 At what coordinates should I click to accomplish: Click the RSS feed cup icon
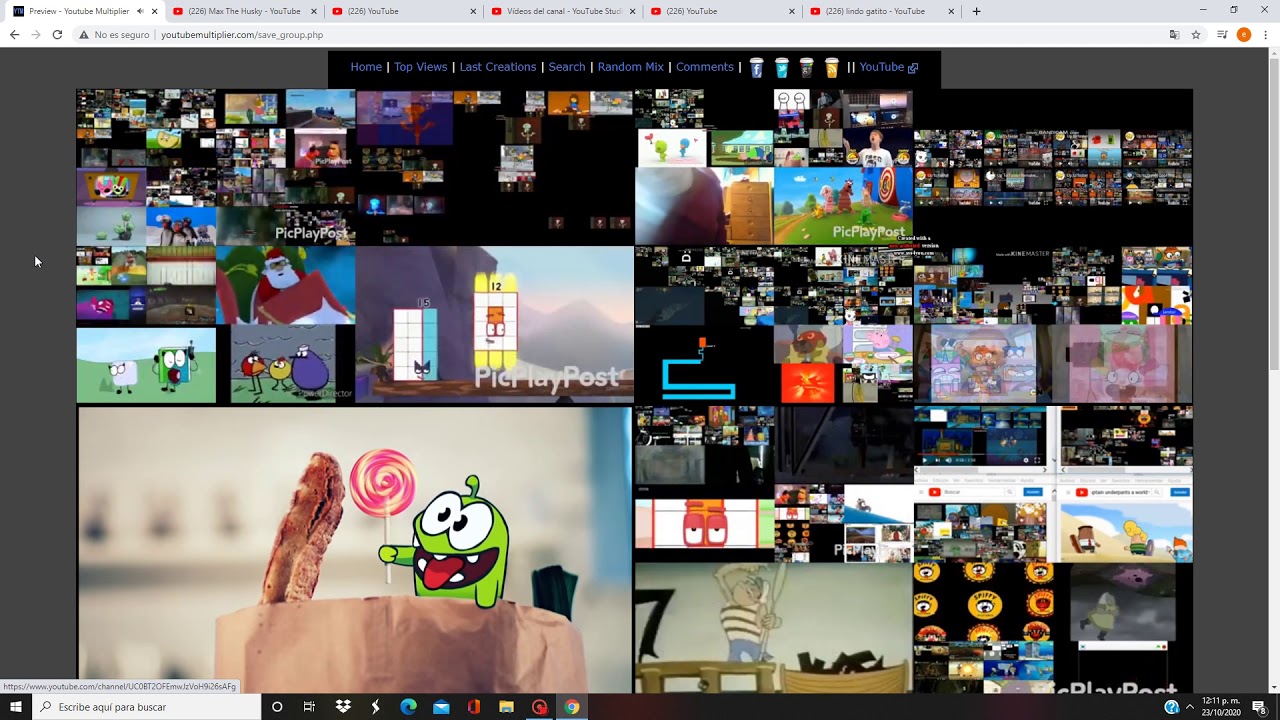(x=831, y=68)
